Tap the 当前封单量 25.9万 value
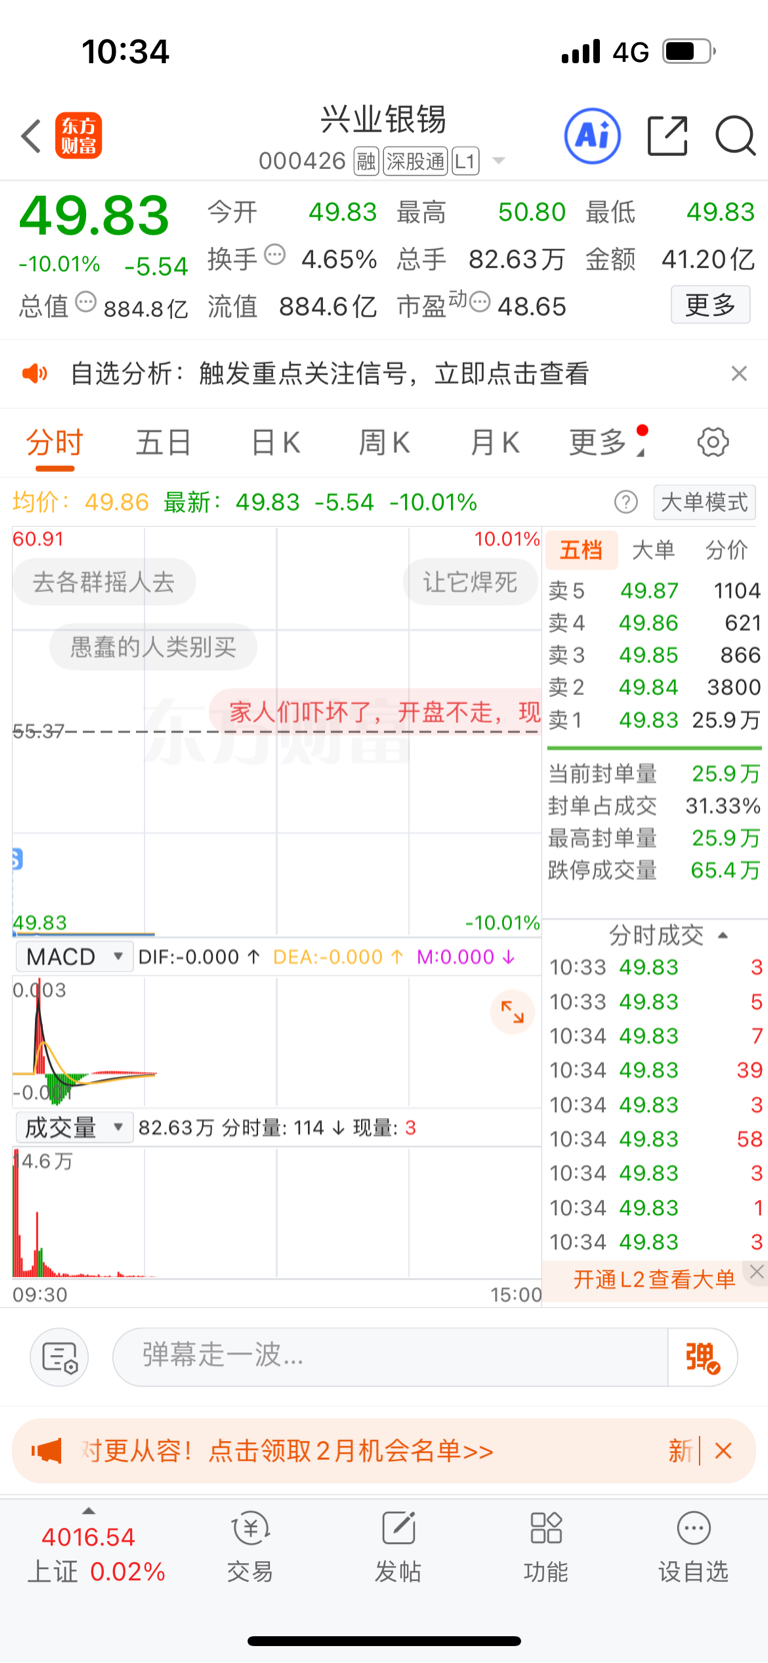 [726, 774]
